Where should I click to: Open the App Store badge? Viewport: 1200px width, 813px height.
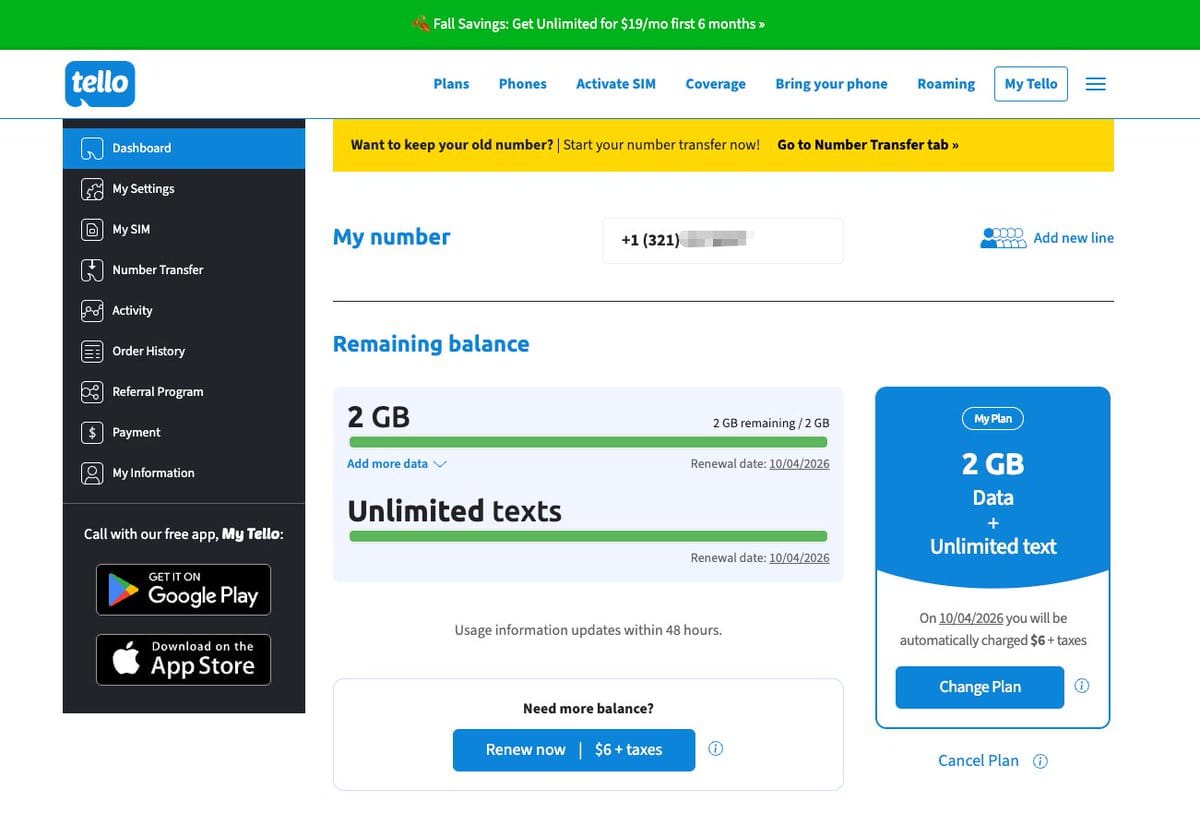pyautogui.click(x=183, y=660)
